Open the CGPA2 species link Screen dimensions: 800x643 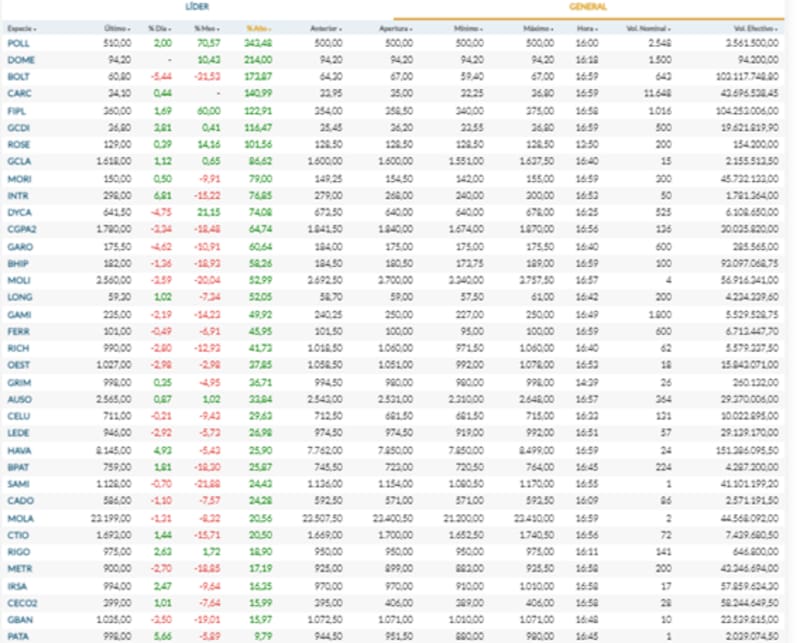coord(21,227)
